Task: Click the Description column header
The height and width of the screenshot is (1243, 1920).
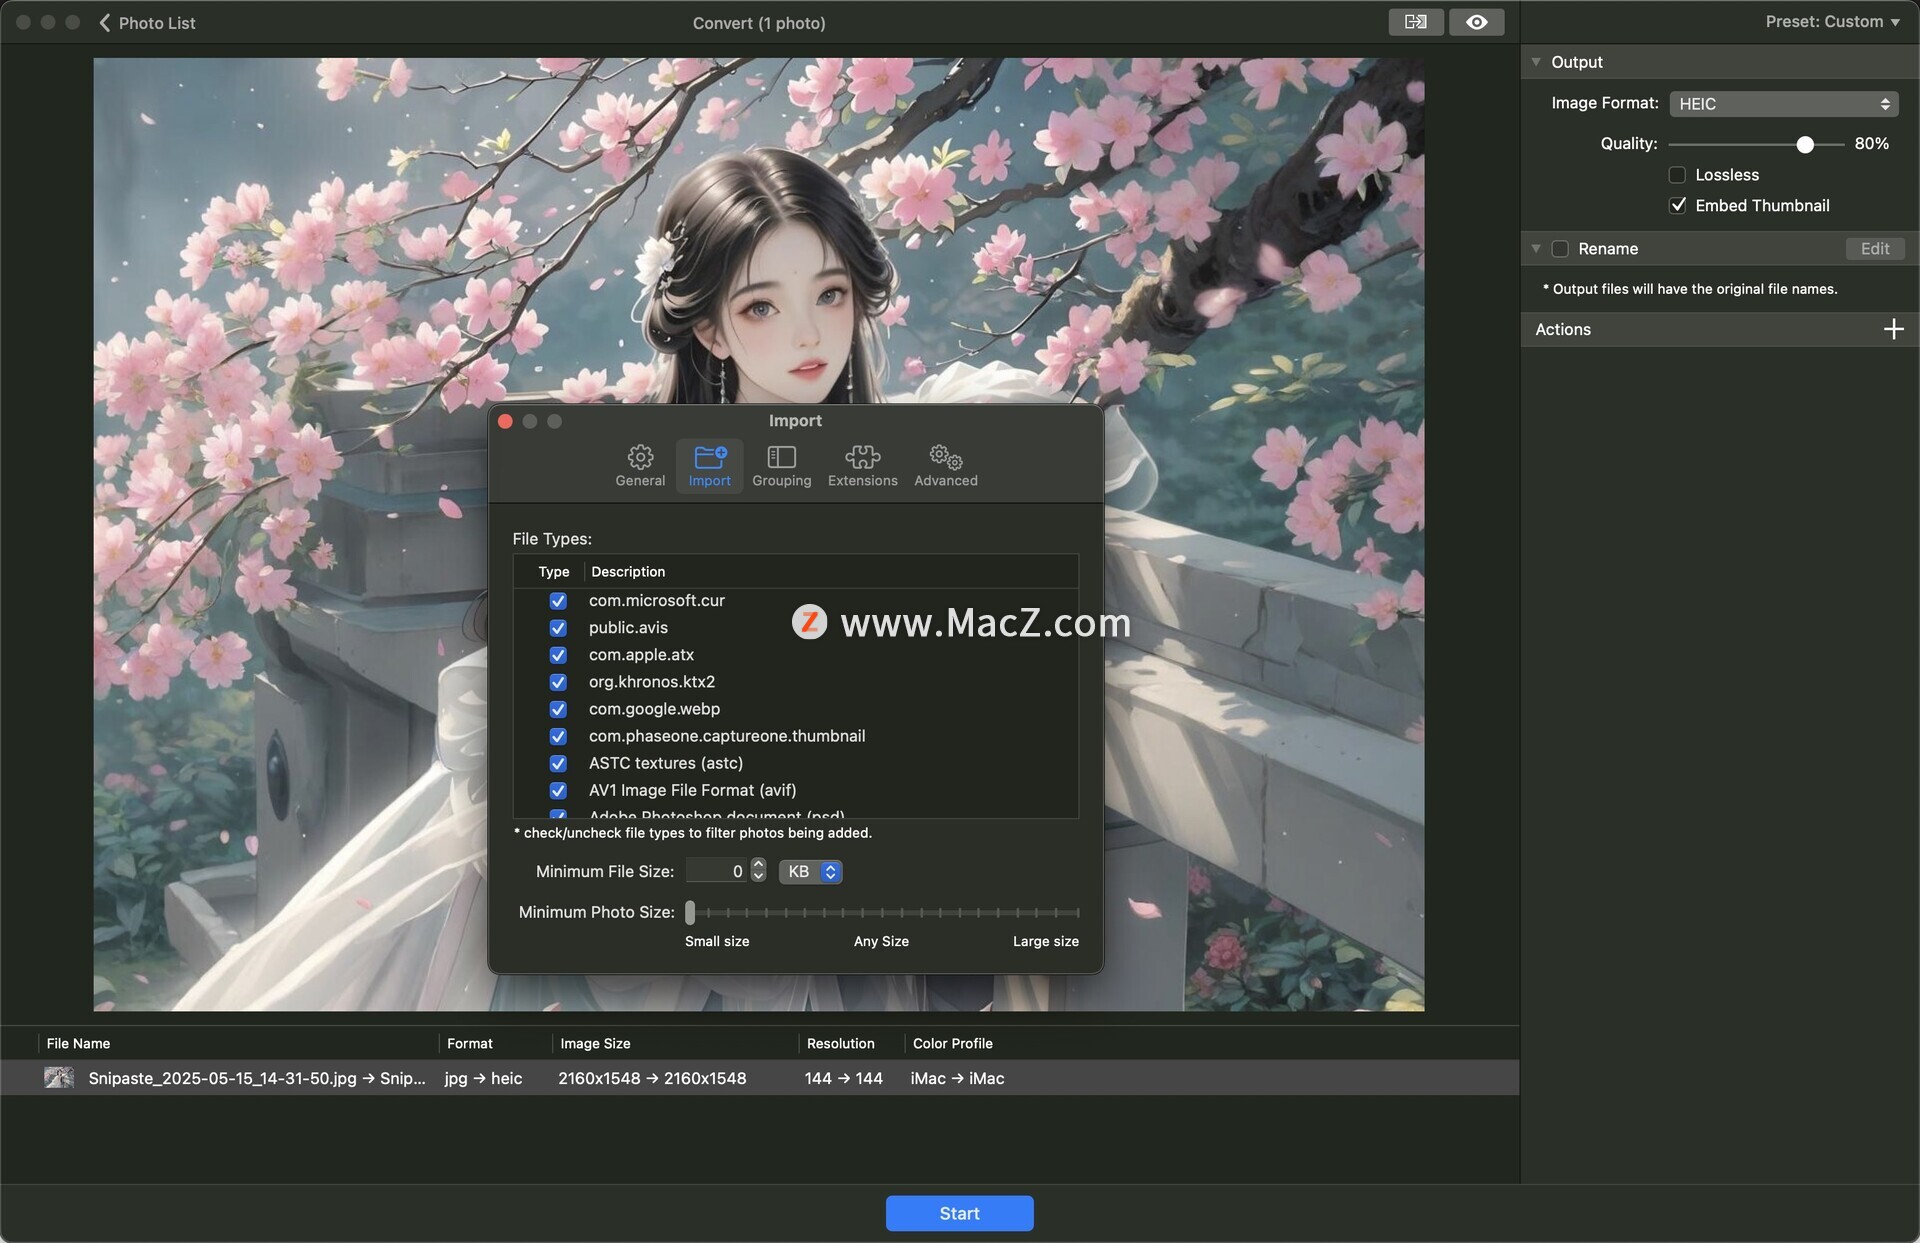Action: click(x=628, y=572)
